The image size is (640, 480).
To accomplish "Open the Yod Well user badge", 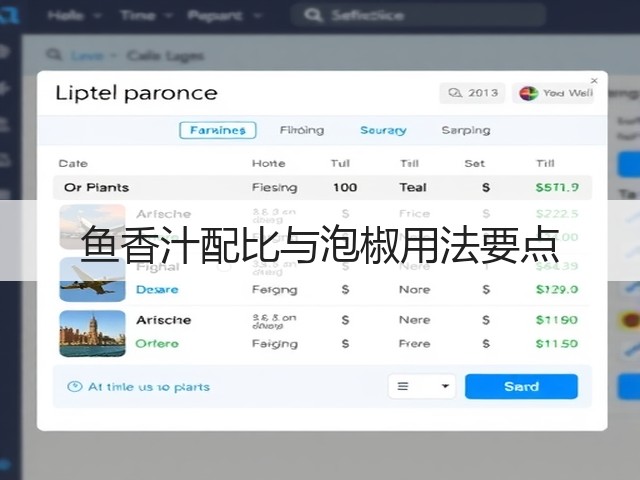I will click(553, 93).
